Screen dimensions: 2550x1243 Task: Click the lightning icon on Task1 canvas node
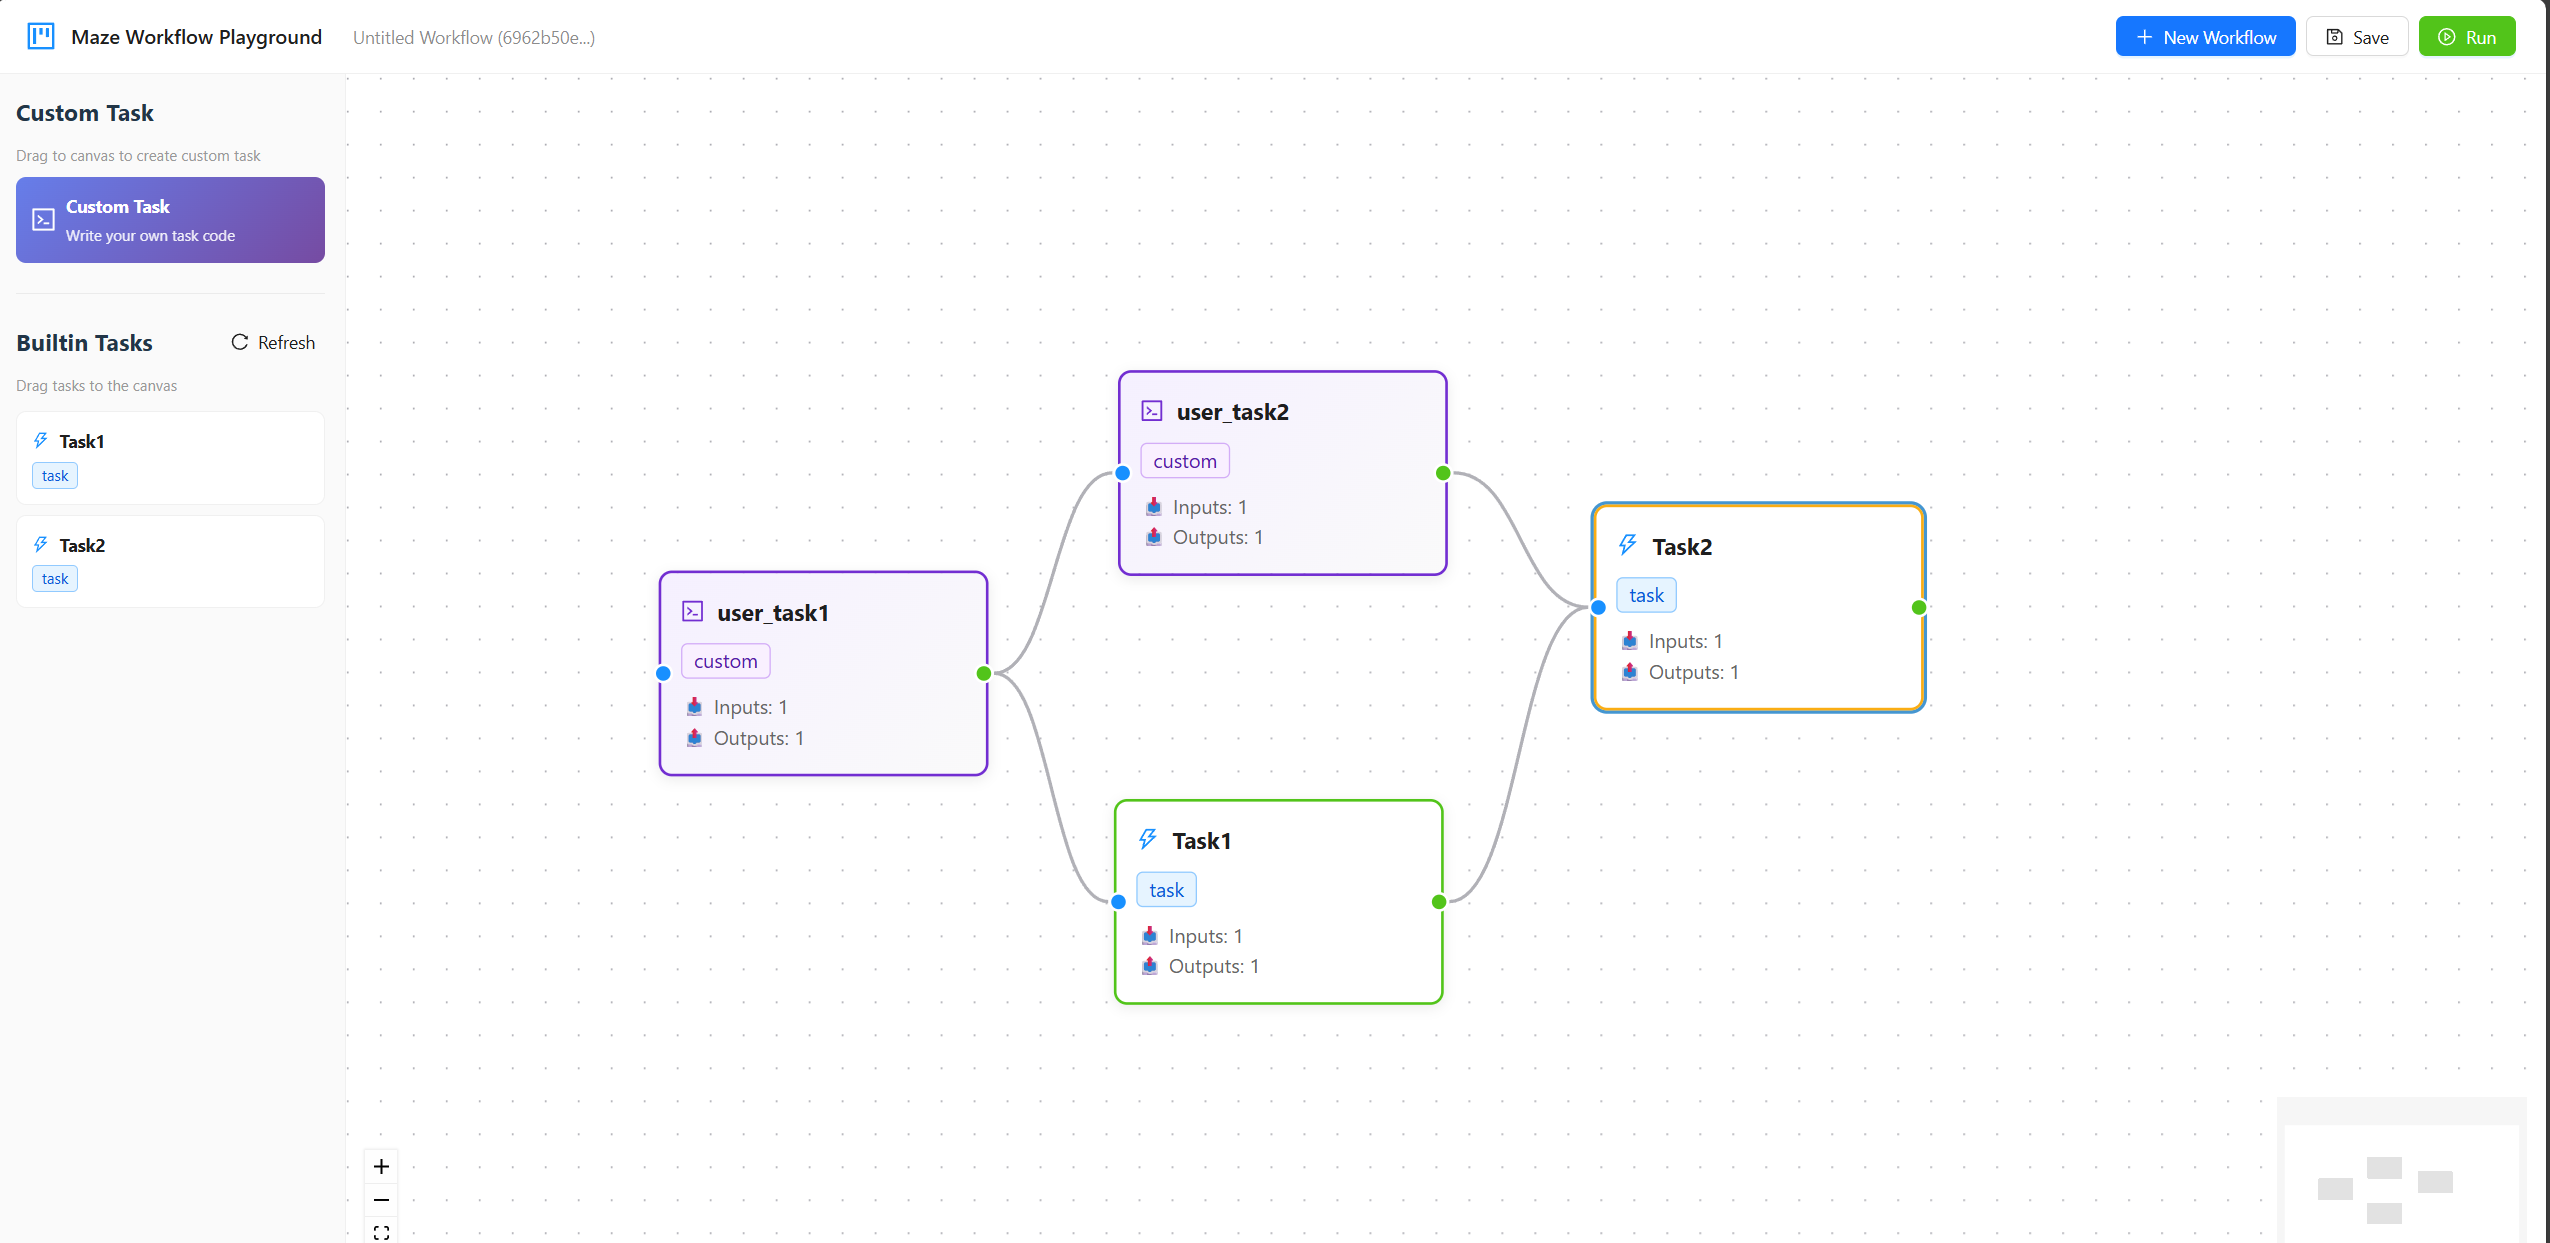pos(1148,839)
